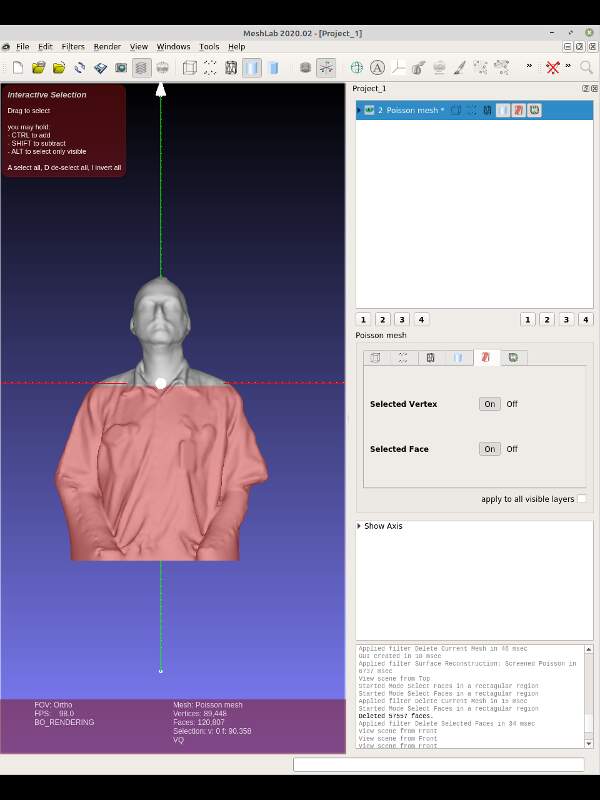Image resolution: width=600 pixels, height=800 pixels.
Task: Click the raster view toolbar icon
Action: tap(162, 67)
